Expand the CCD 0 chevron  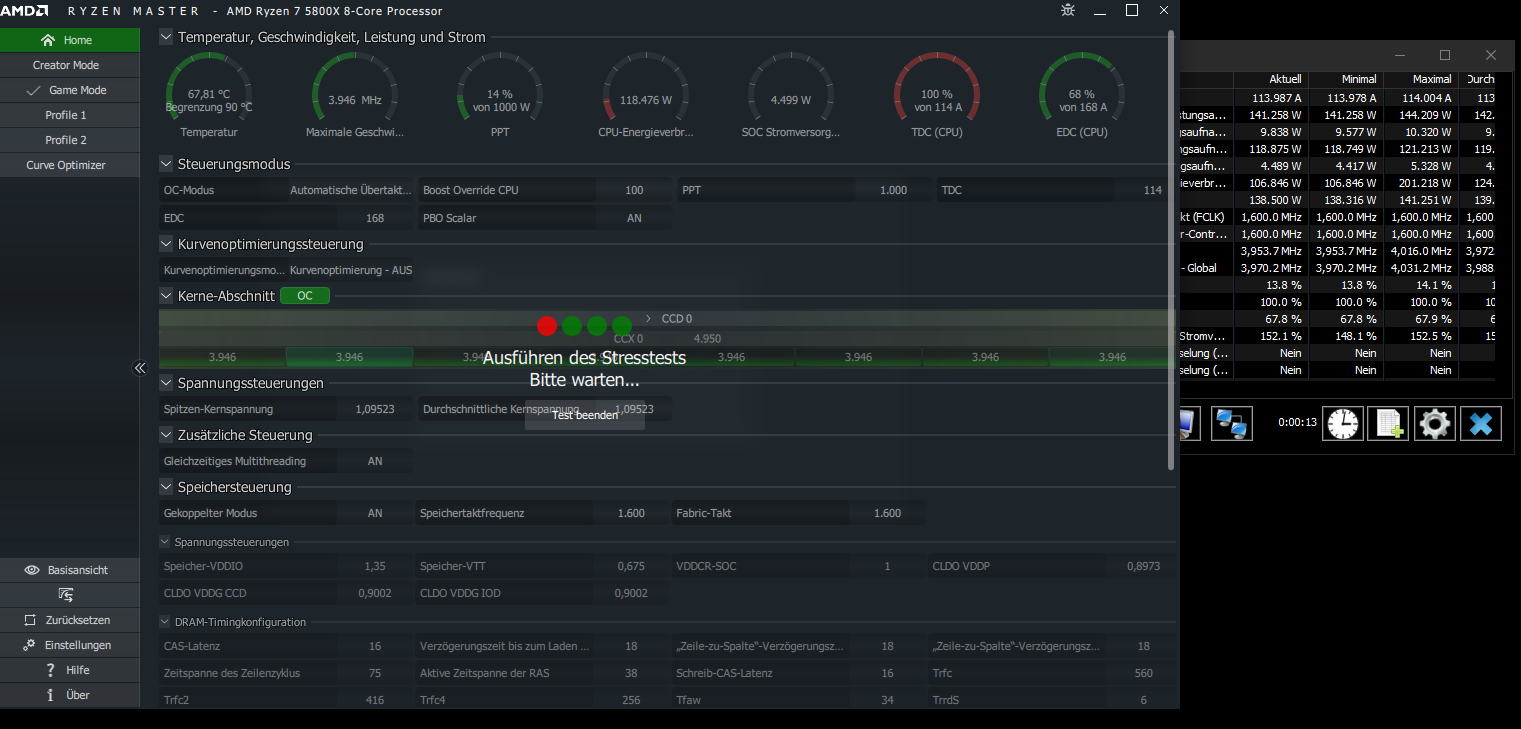(648, 319)
